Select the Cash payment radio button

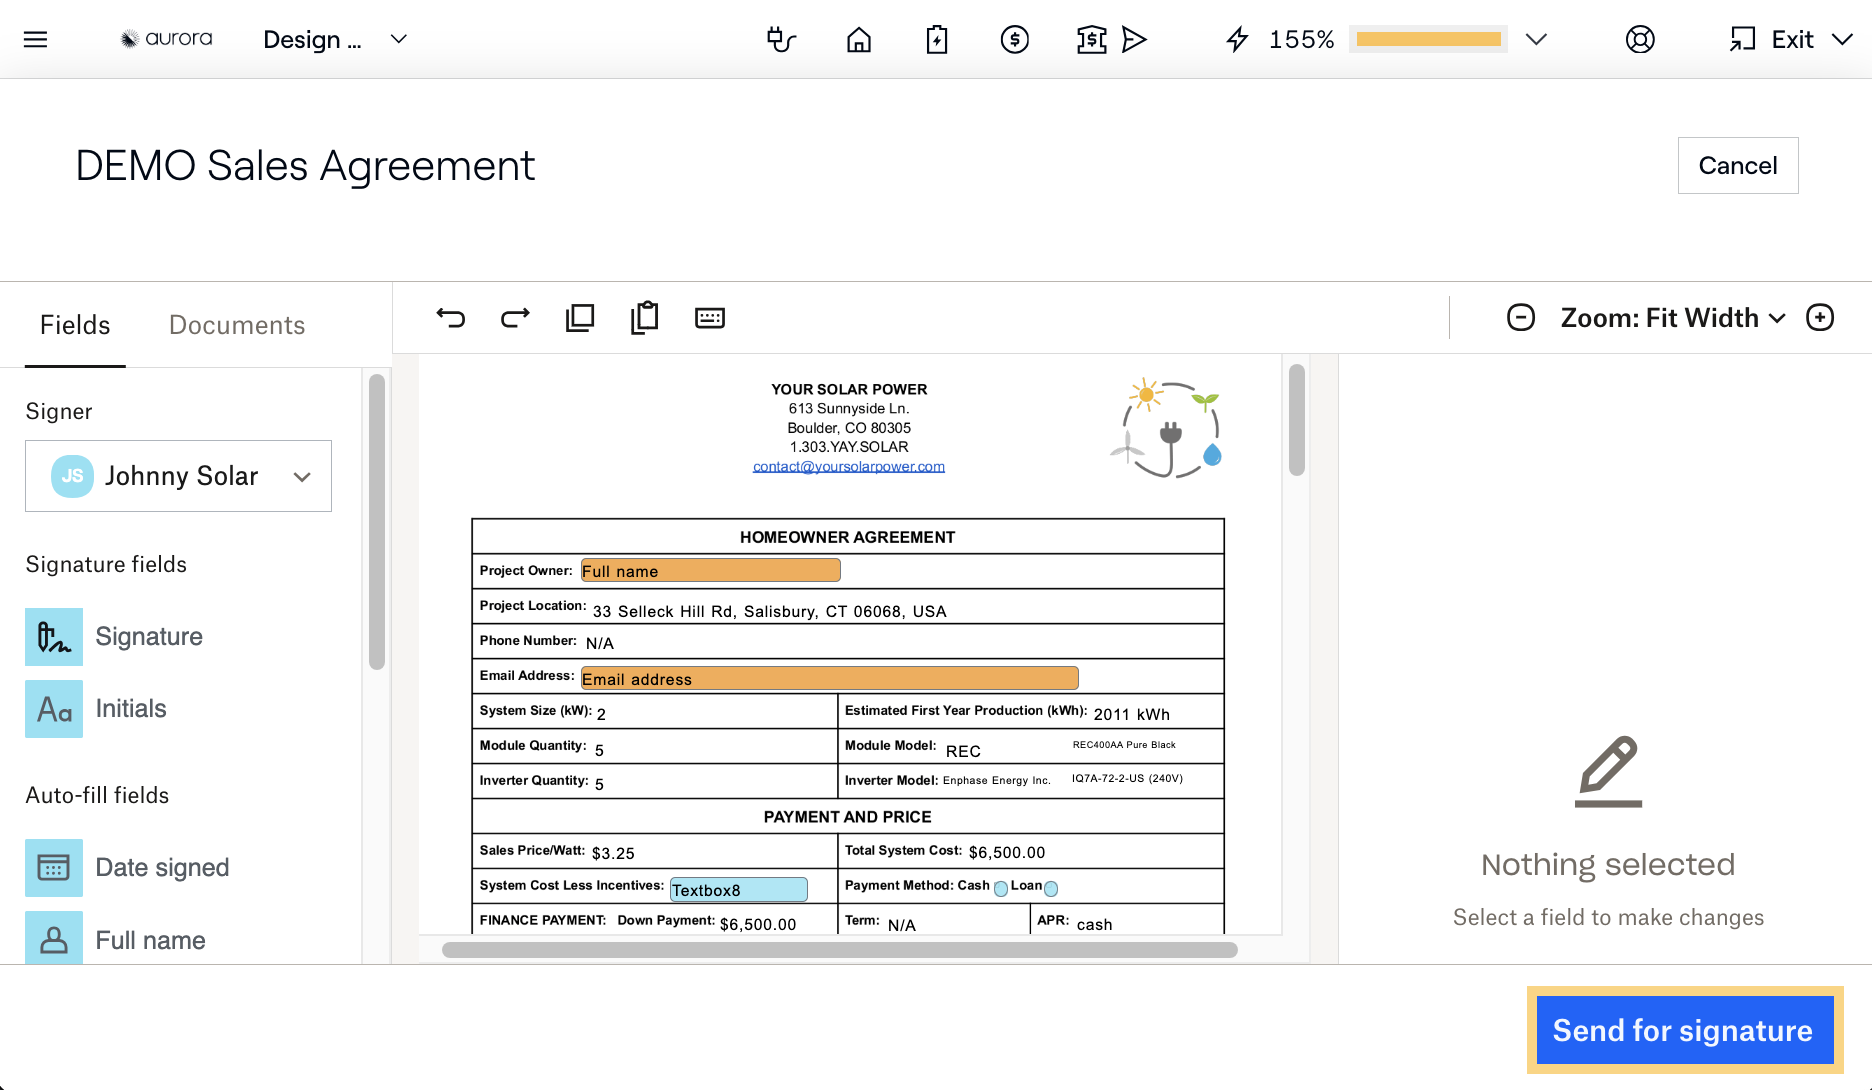pyautogui.click(x=1001, y=889)
